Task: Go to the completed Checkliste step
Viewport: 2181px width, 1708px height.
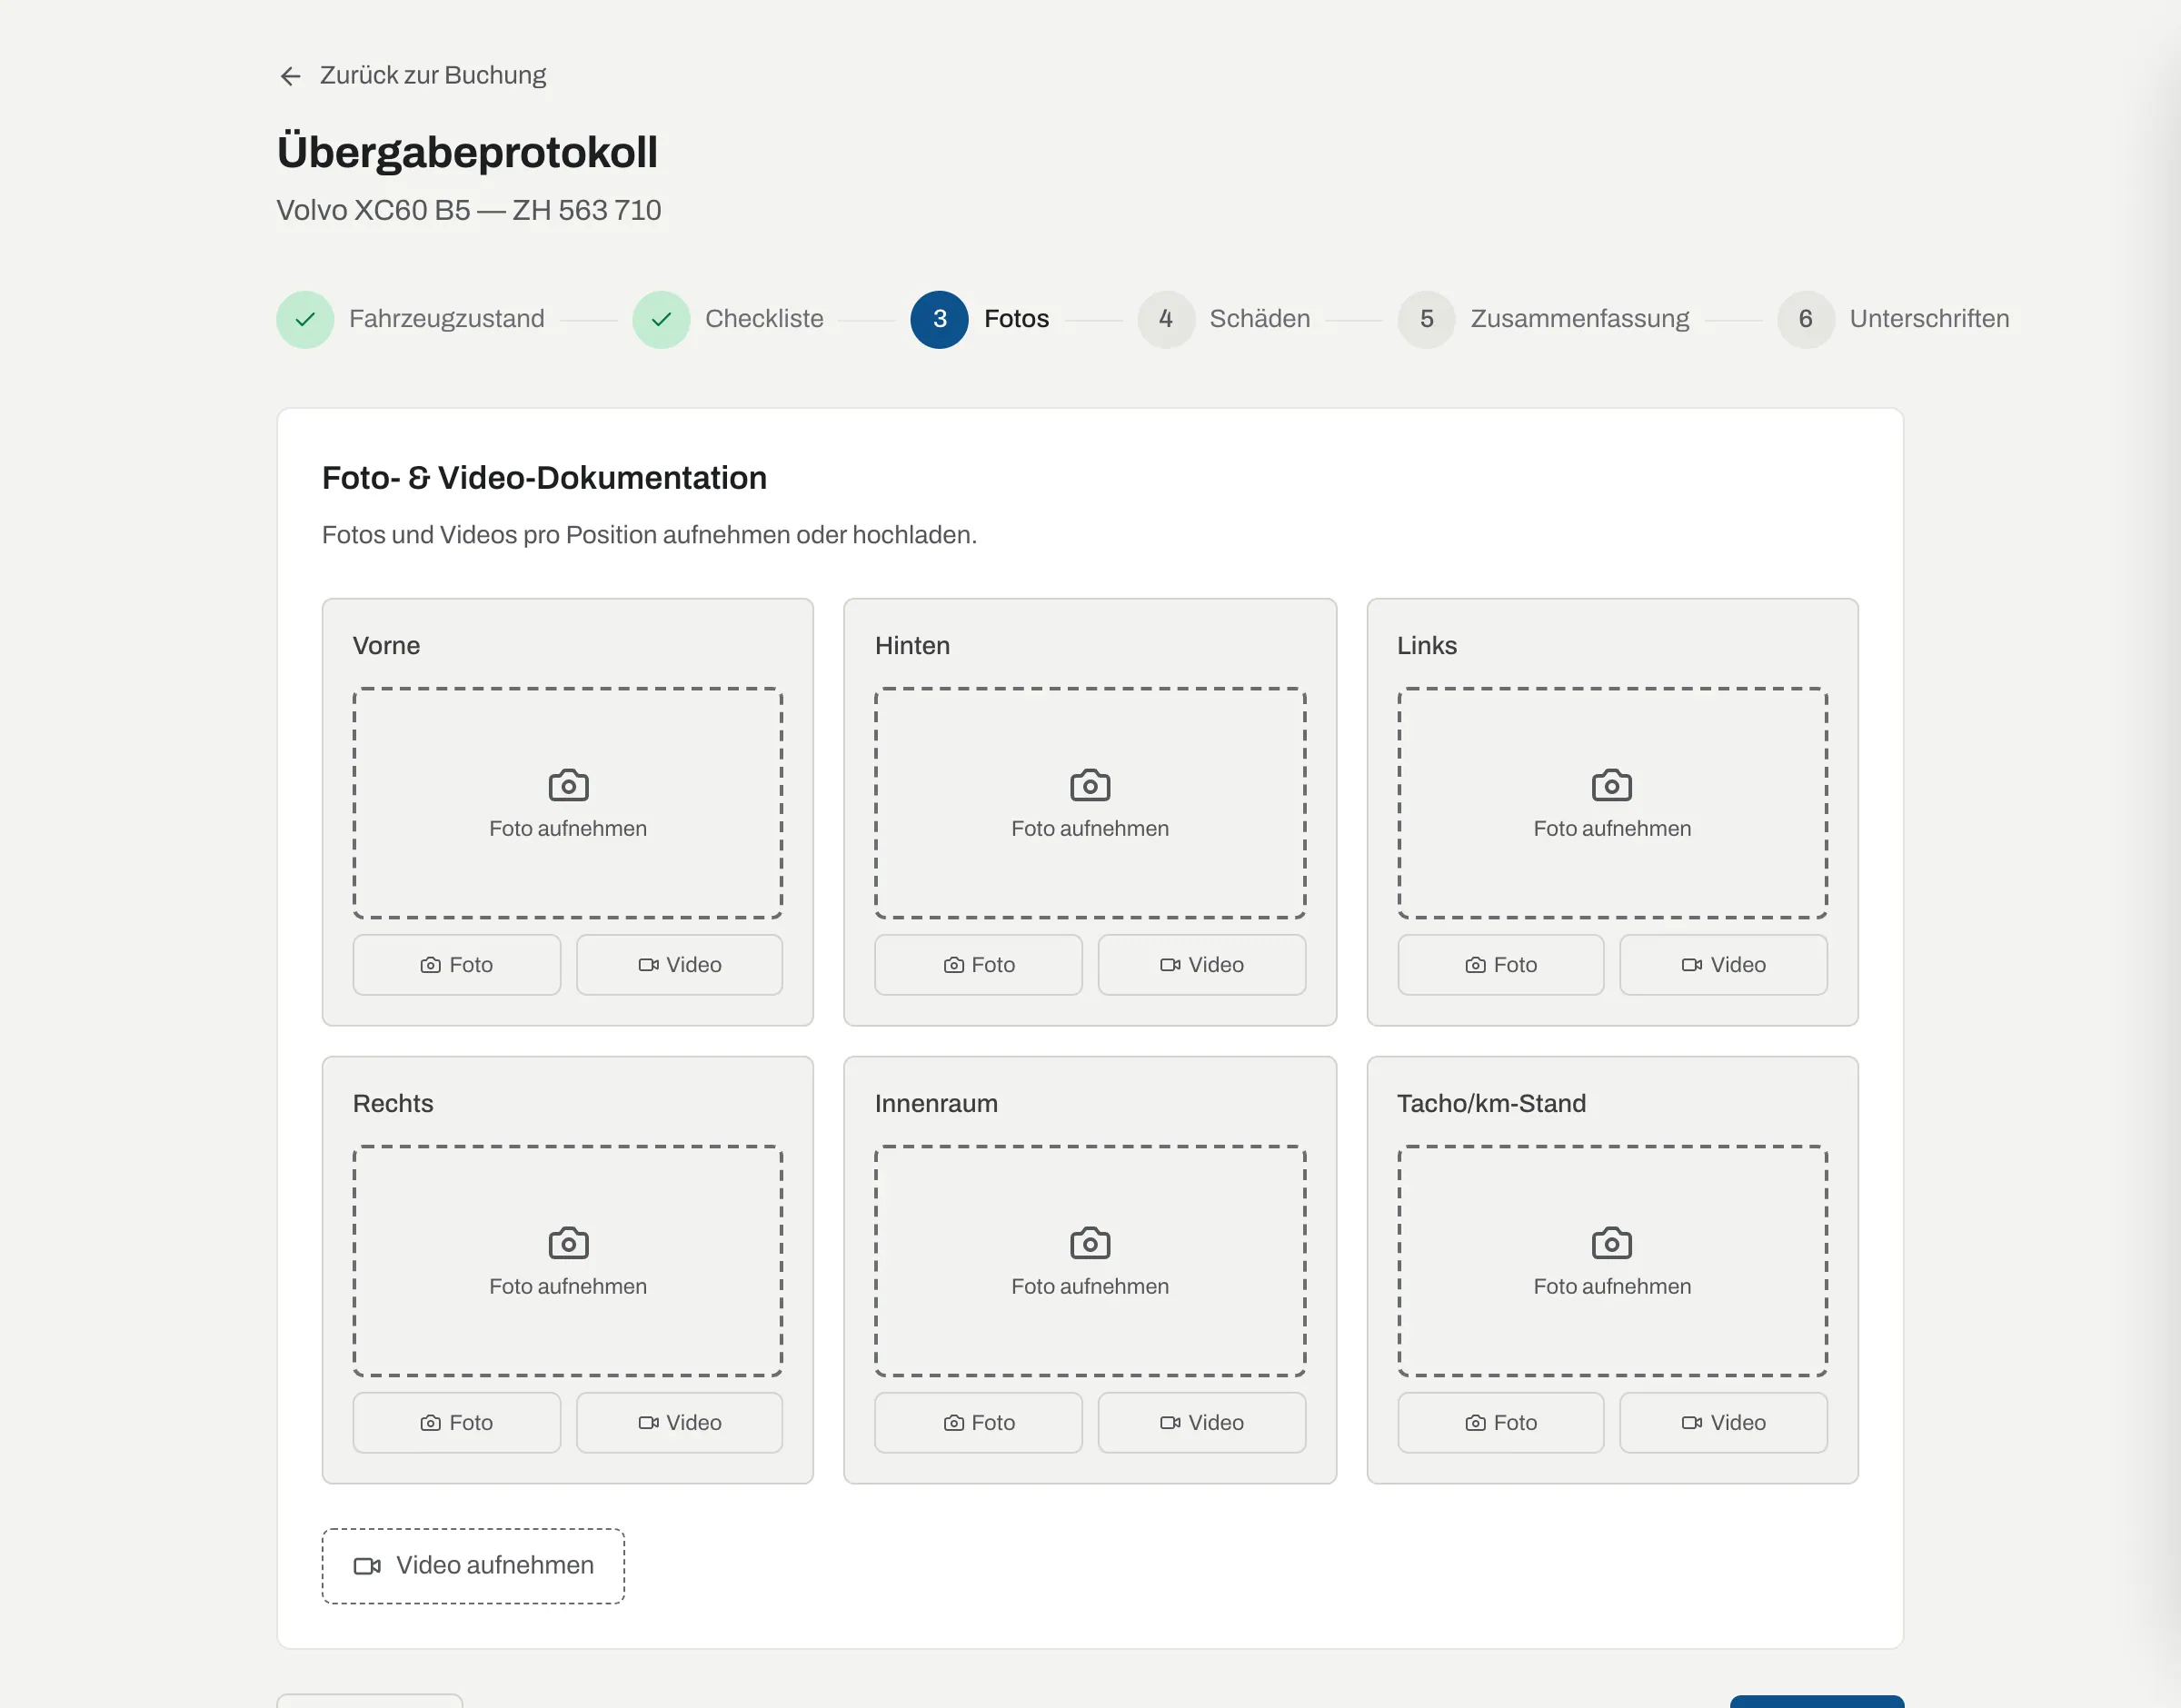Action: (x=728, y=319)
